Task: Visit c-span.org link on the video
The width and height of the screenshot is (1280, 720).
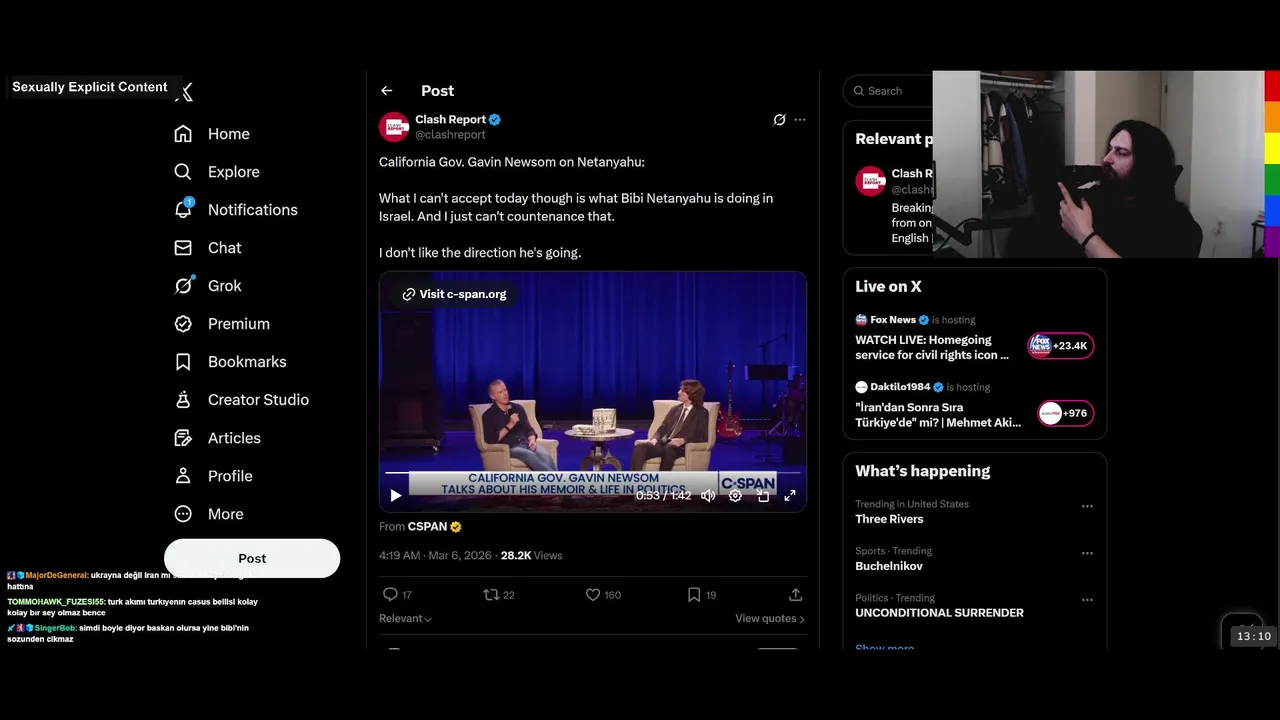Action: [x=454, y=294]
